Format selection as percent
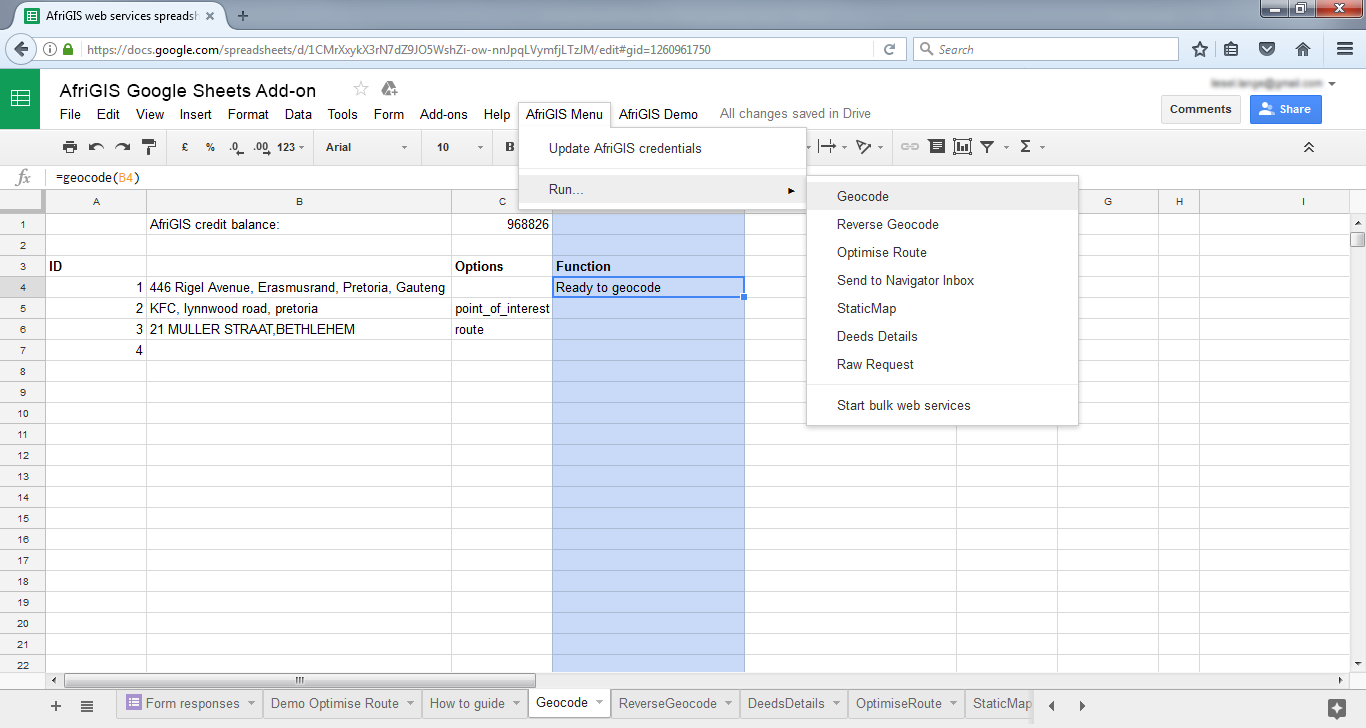This screenshot has height=728, width=1366. coord(209,146)
